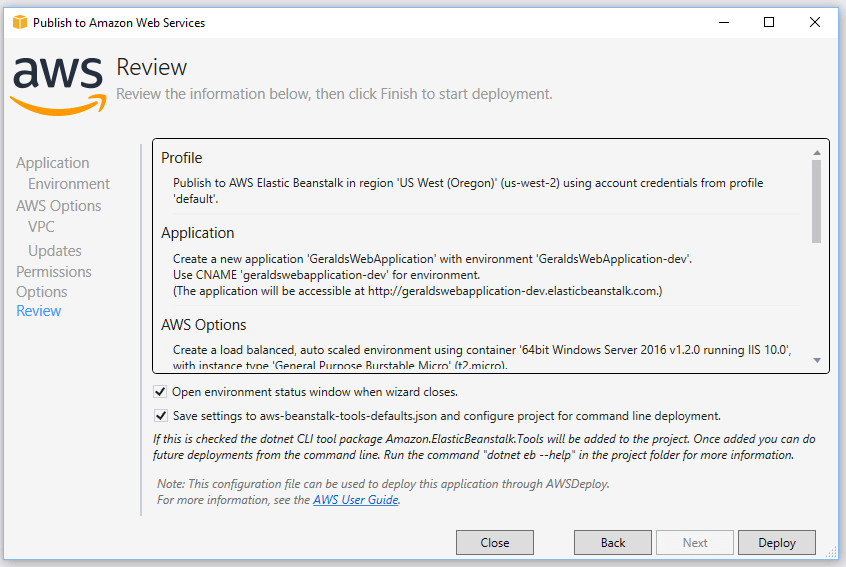Open the Permissions wizard step
The height and width of the screenshot is (567, 846).
pos(54,271)
